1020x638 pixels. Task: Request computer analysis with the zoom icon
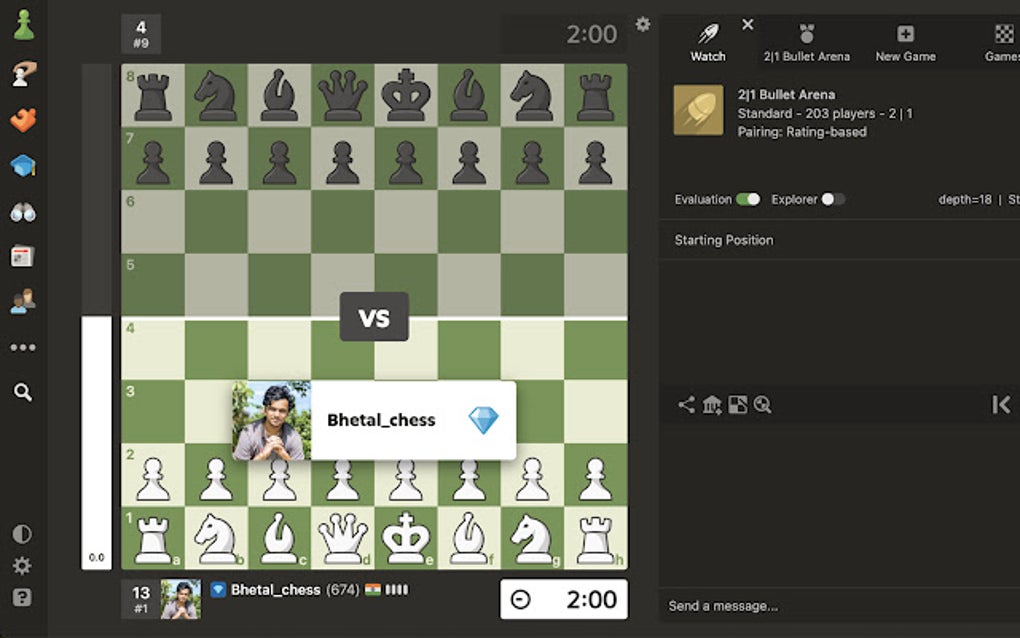(x=764, y=405)
